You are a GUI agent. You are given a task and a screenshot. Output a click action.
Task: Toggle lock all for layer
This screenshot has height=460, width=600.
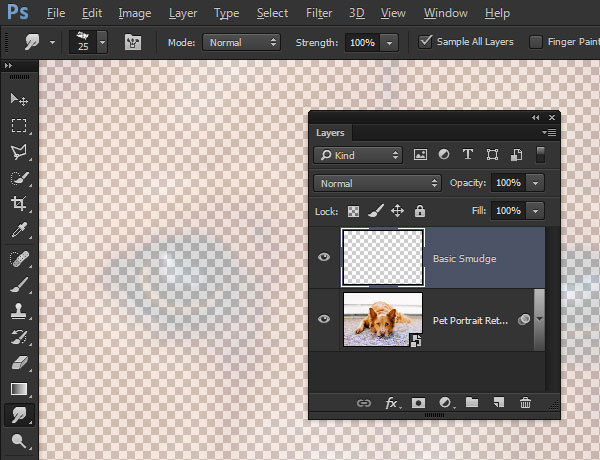[420, 211]
